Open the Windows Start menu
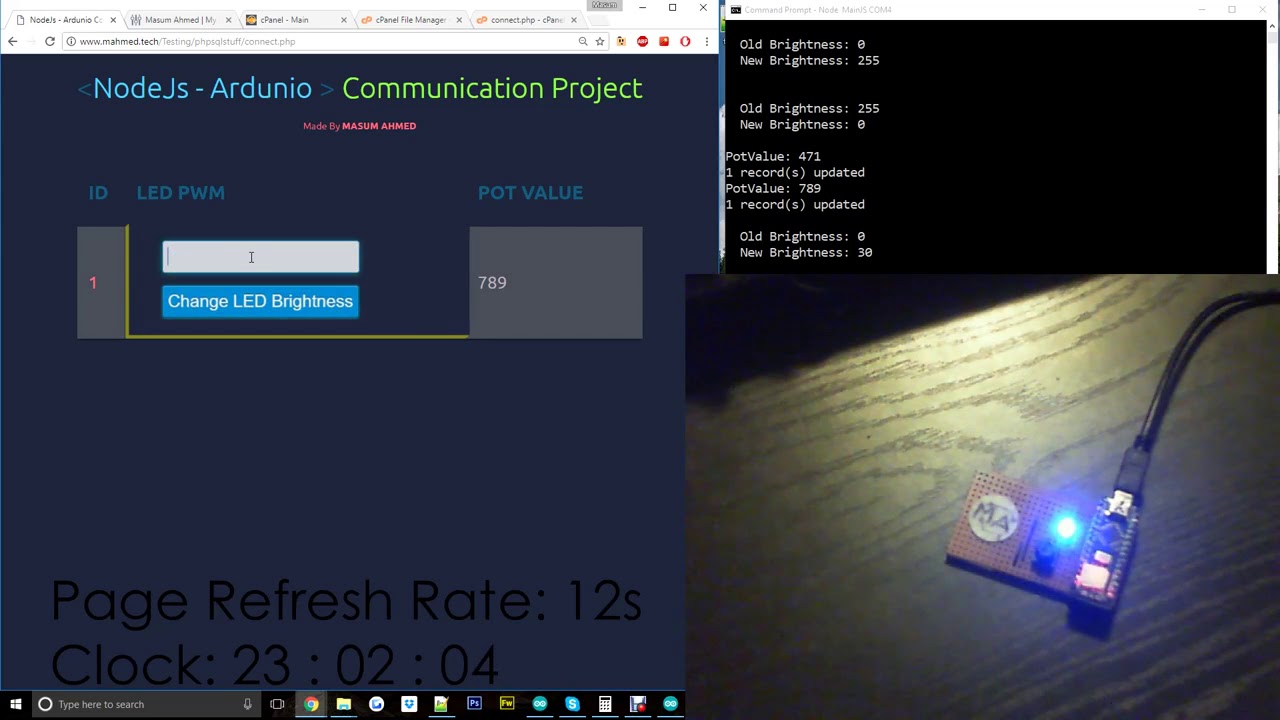Image resolution: width=1280 pixels, height=720 pixels. [x=15, y=704]
